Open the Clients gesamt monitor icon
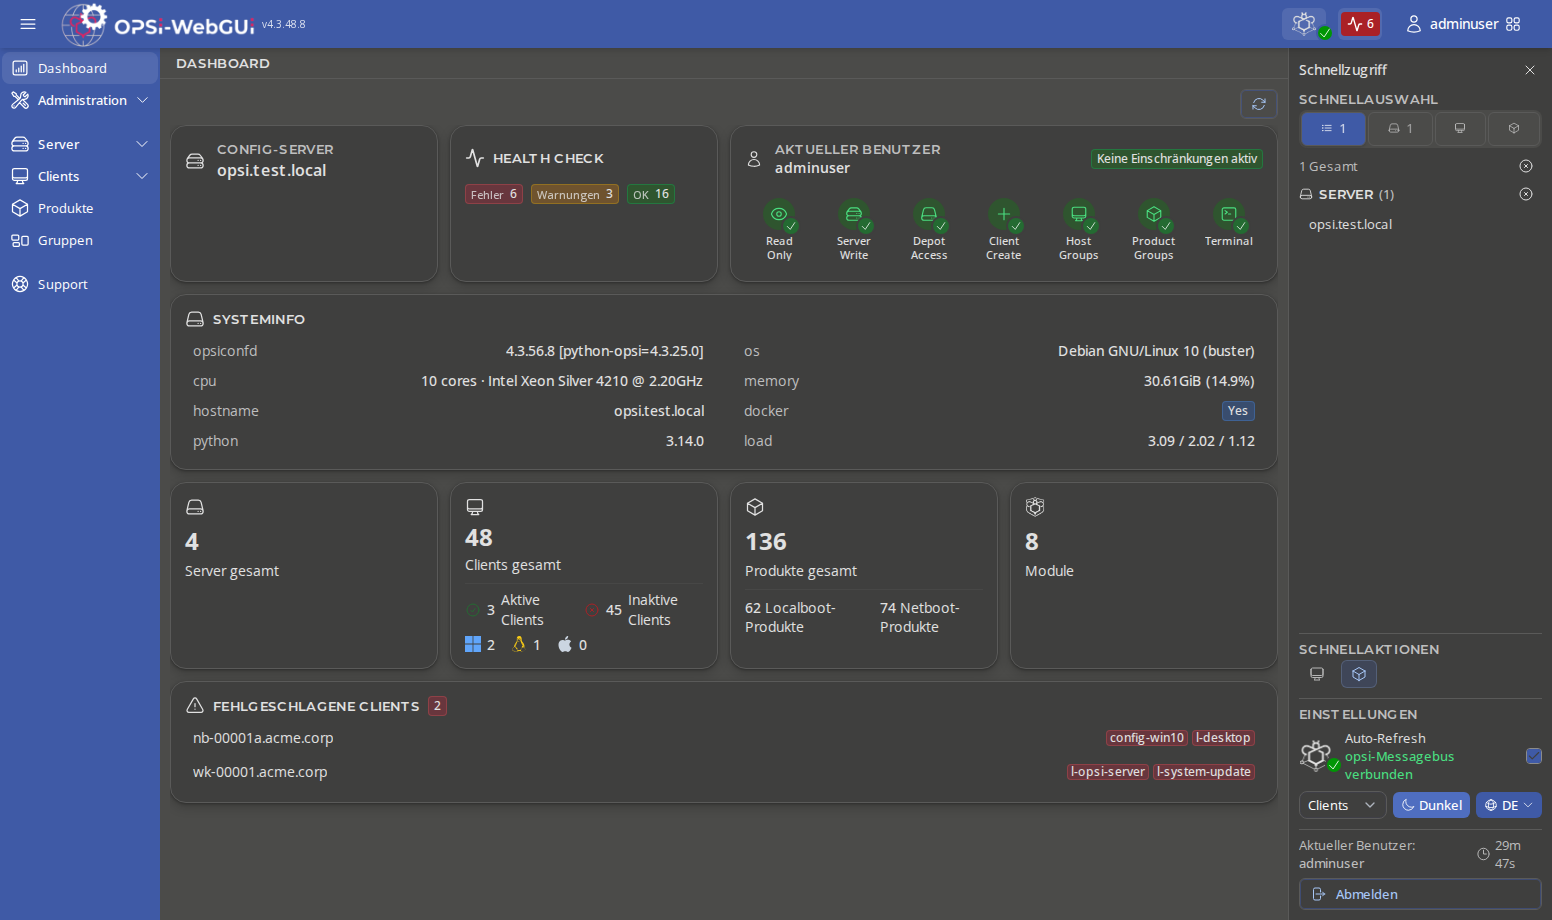Image resolution: width=1552 pixels, height=920 pixels. 475,507
